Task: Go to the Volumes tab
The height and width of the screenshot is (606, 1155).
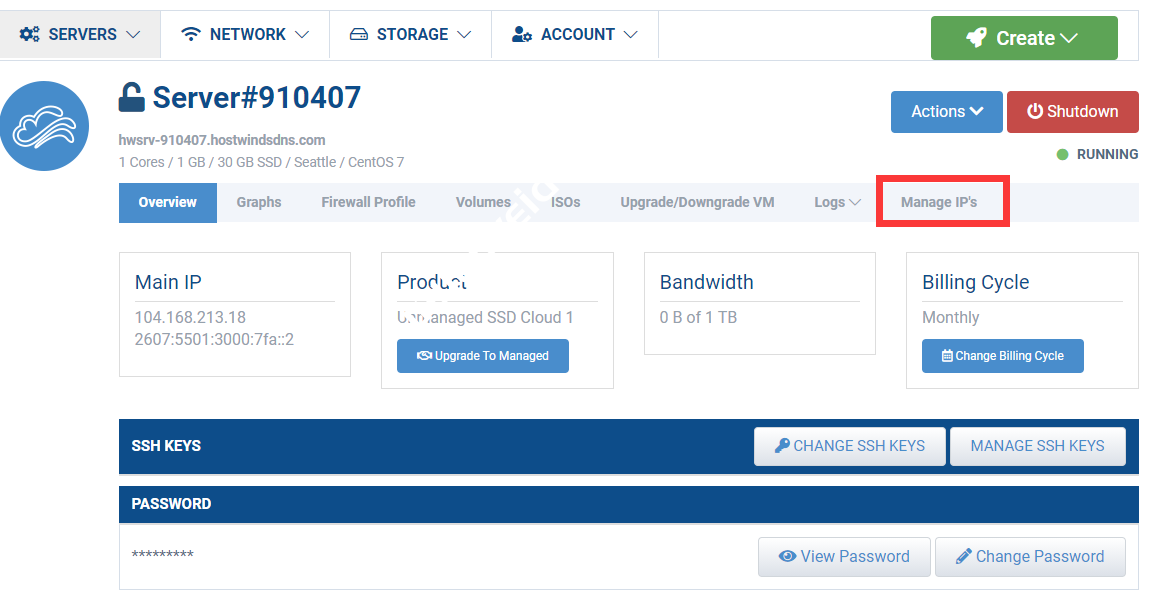Action: pyautogui.click(x=483, y=202)
